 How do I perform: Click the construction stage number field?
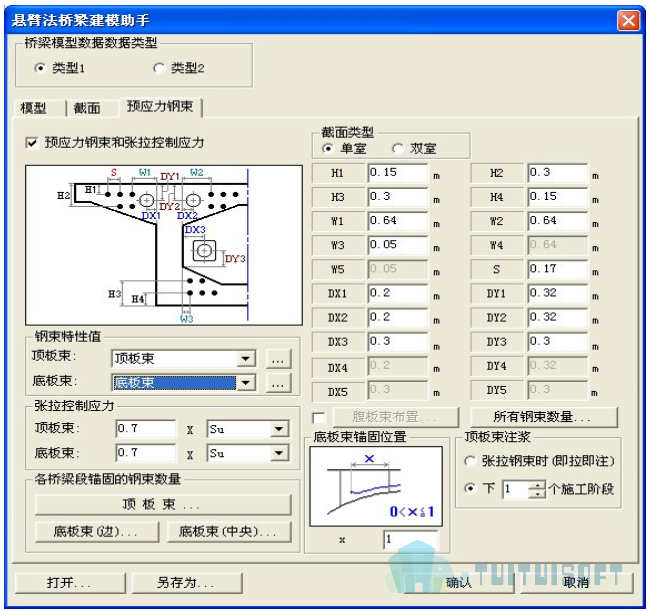(x=516, y=489)
